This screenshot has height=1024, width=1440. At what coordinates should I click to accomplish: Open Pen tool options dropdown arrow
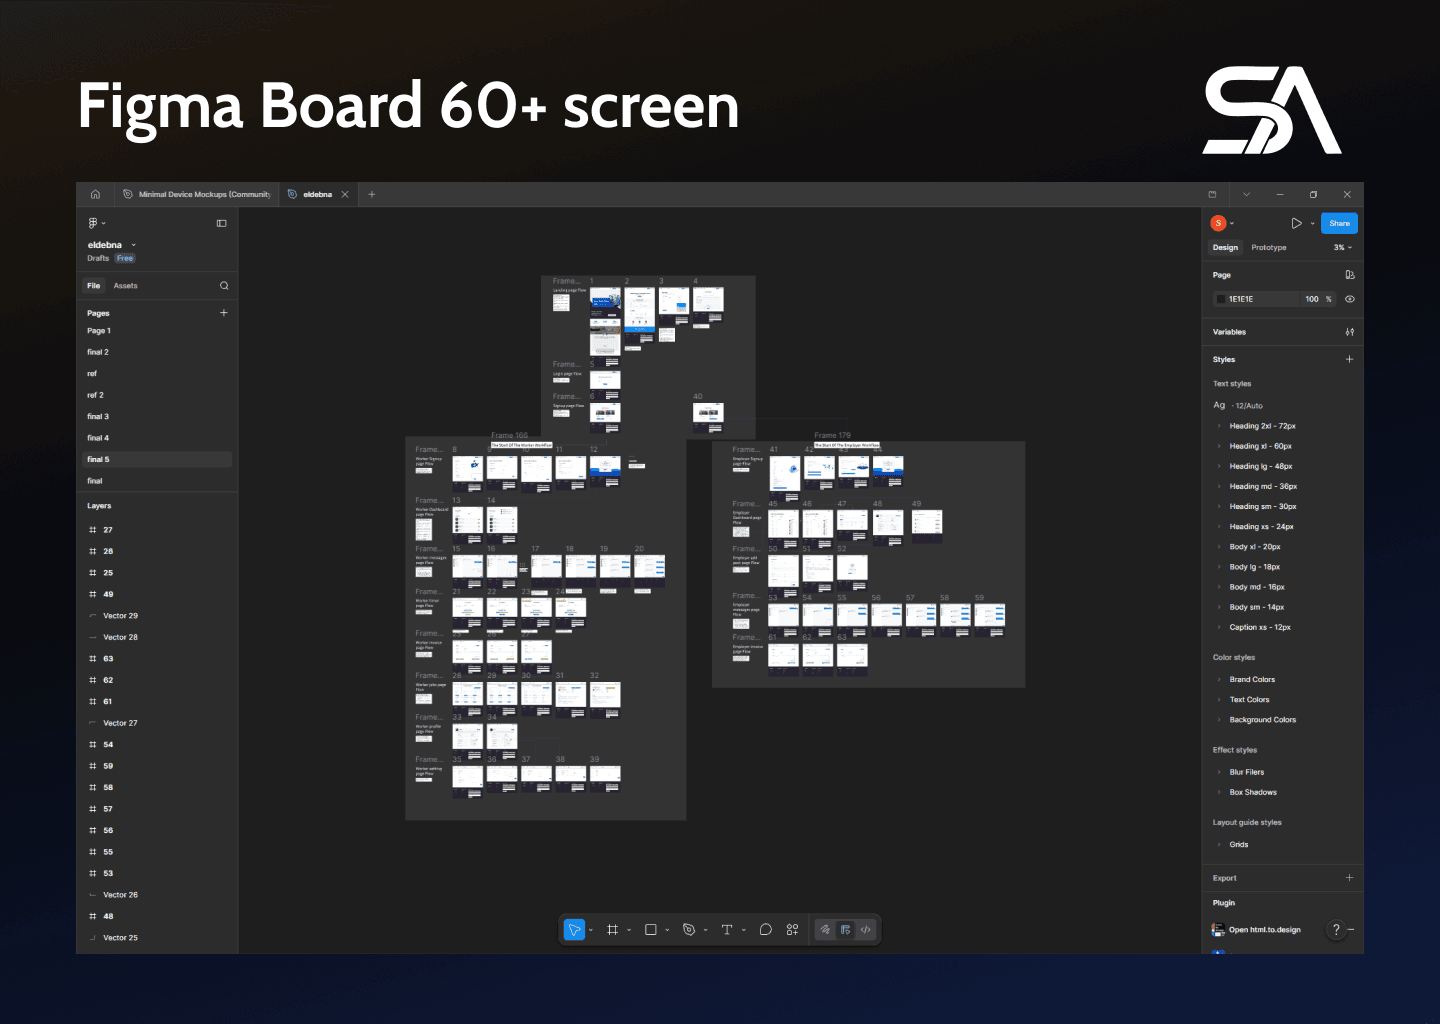click(x=706, y=930)
